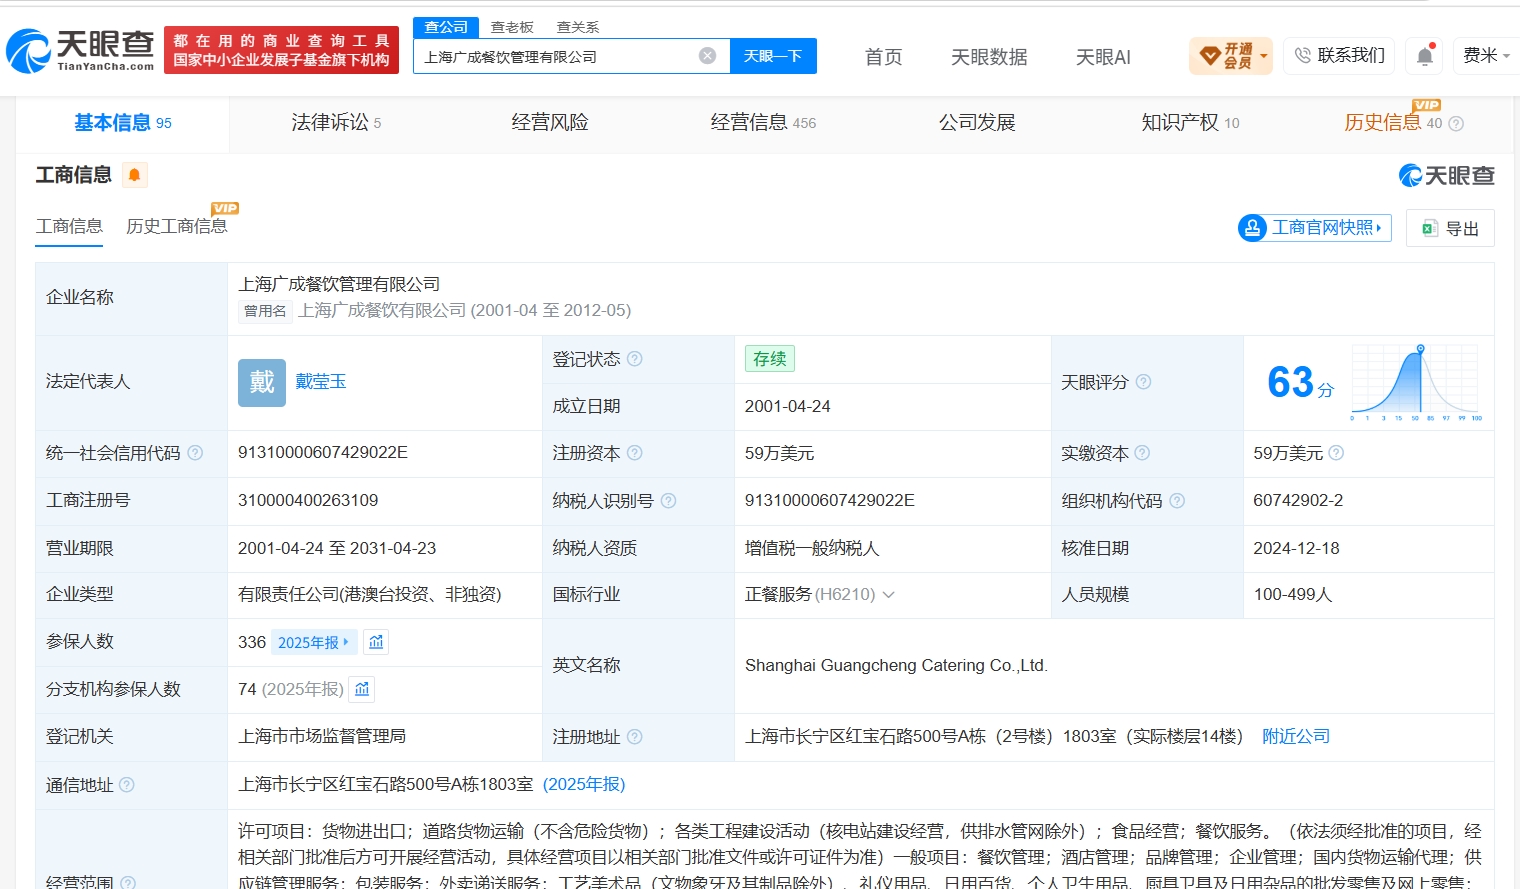Open help for 登记状态
The width and height of the screenshot is (1520, 889).
(635, 359)
